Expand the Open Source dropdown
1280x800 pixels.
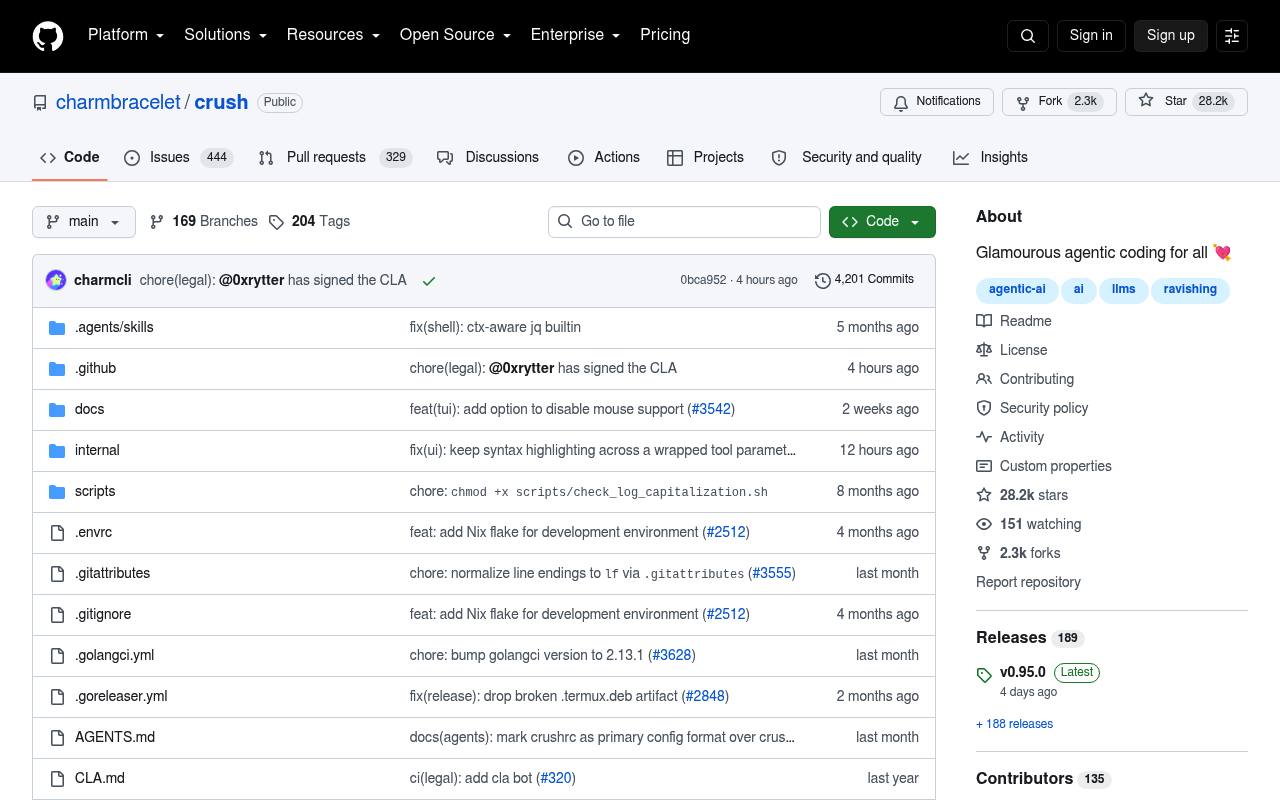[x=455, y=35]
